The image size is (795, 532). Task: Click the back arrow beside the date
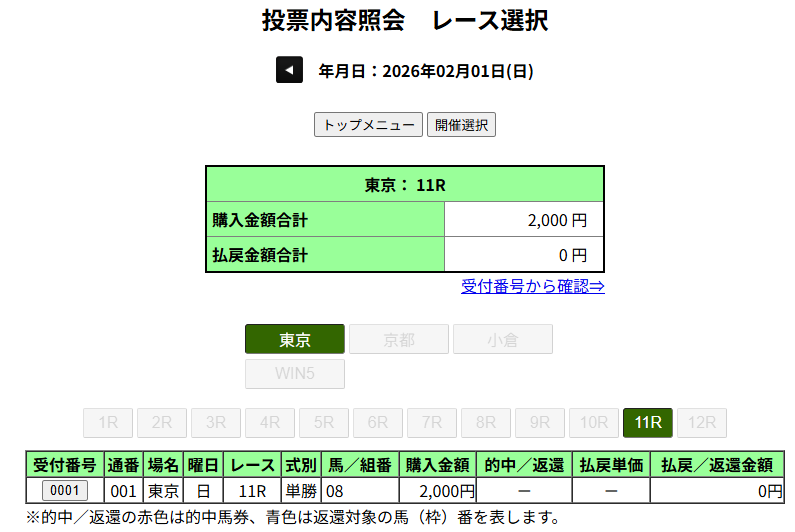(289, 70)
